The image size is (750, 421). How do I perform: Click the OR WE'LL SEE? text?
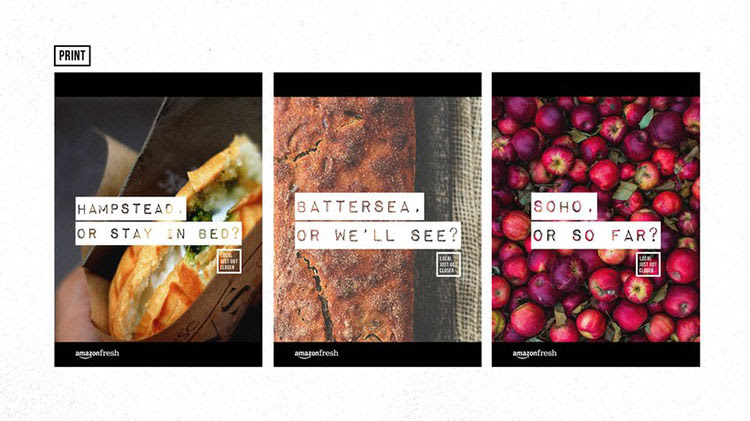click(378, 235)
